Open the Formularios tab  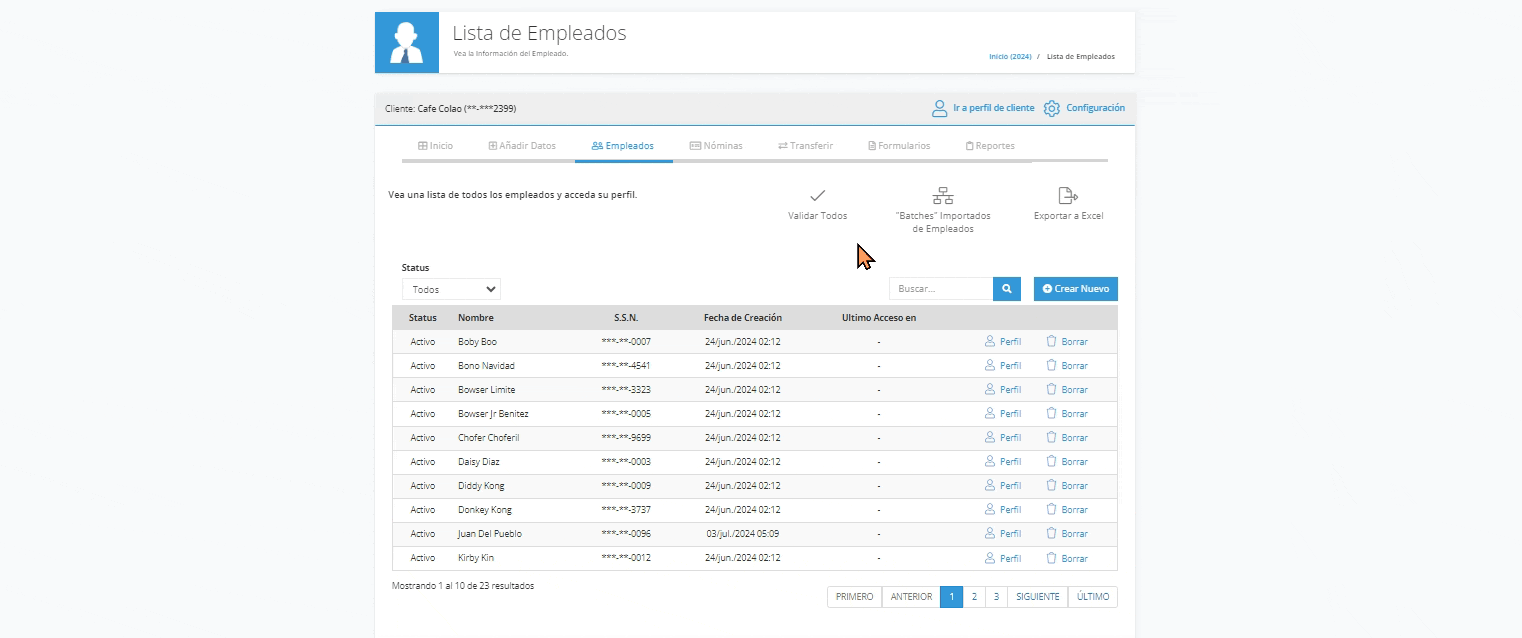tap(899, 146)
